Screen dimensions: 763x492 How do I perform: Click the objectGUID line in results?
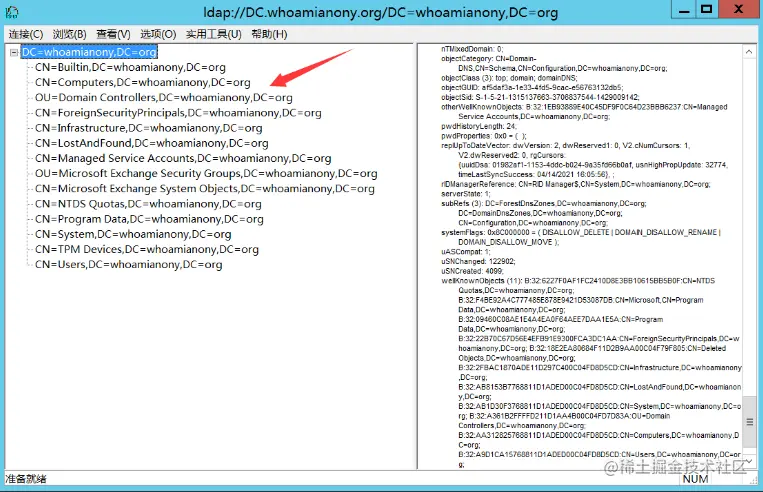532,88
